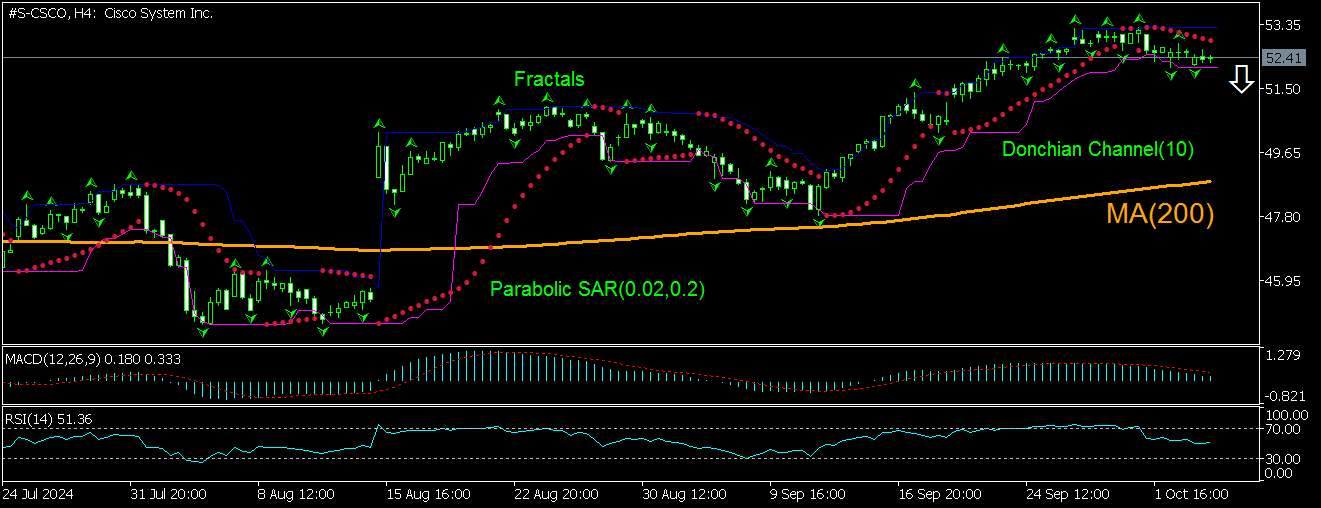This screenshot has height=508, width=1321.
Task: Click the 24 Jul 2024 date label
Action: [38, 494]
